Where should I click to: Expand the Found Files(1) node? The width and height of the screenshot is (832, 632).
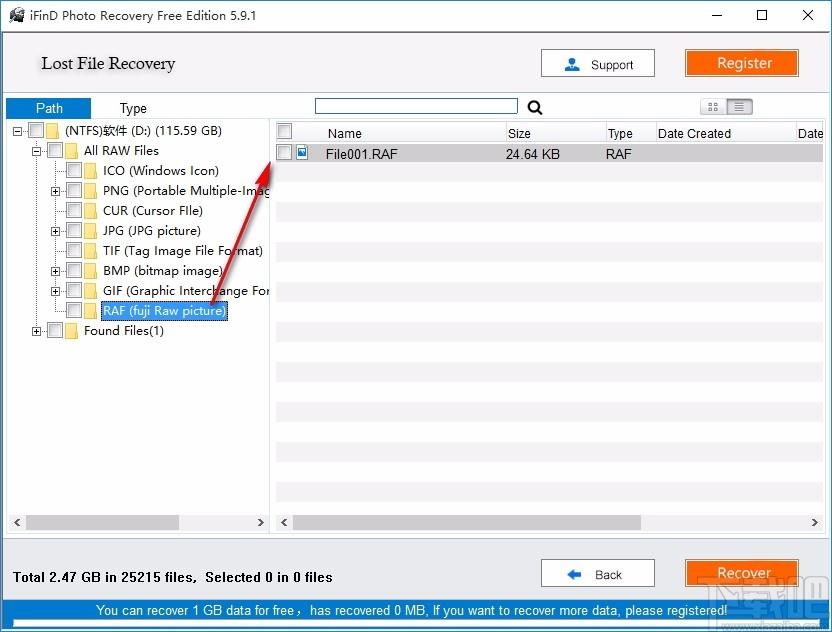(x=36, y=332)
